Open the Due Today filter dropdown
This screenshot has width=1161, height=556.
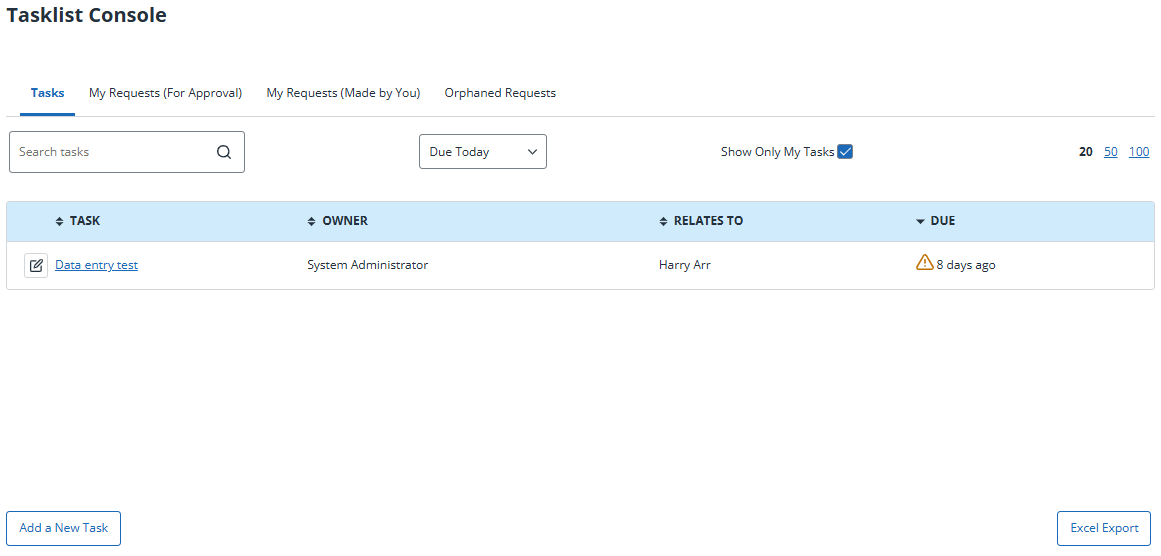pos(483,152)
